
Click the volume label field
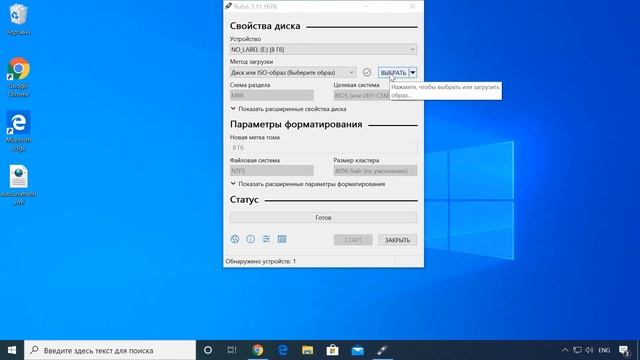pos(323,147)
